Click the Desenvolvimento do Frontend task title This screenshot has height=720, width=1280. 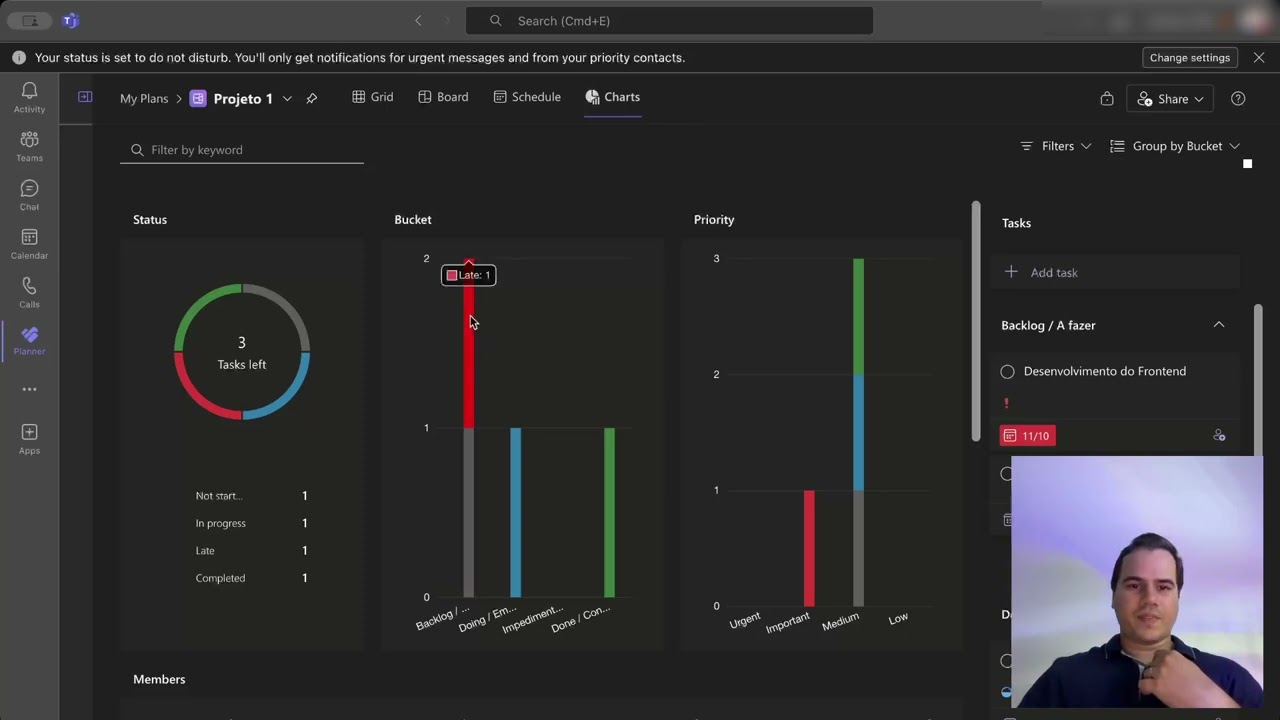pos(1104,371)
